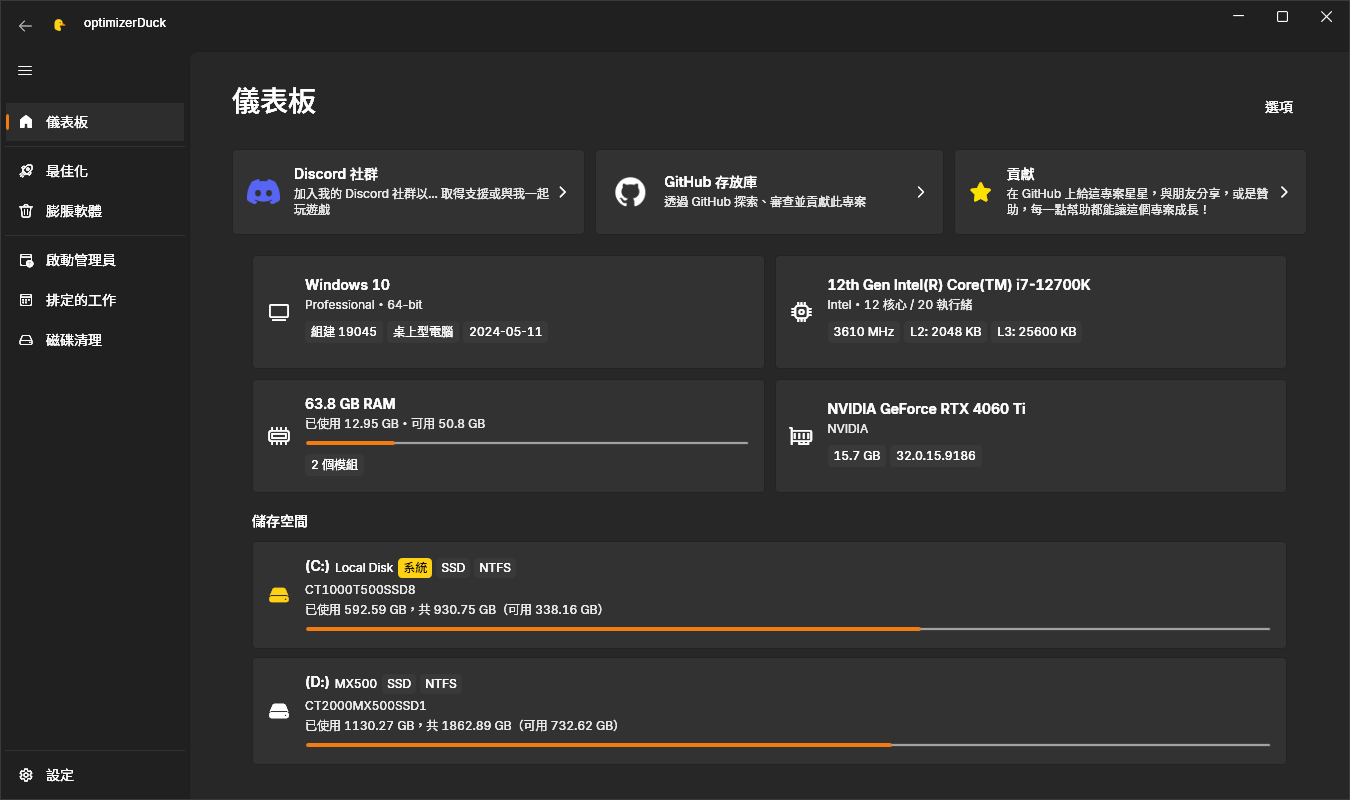Click the 3610 MHz tag
The width and height of the screenshot is (1350, 800).
(864, 331)
